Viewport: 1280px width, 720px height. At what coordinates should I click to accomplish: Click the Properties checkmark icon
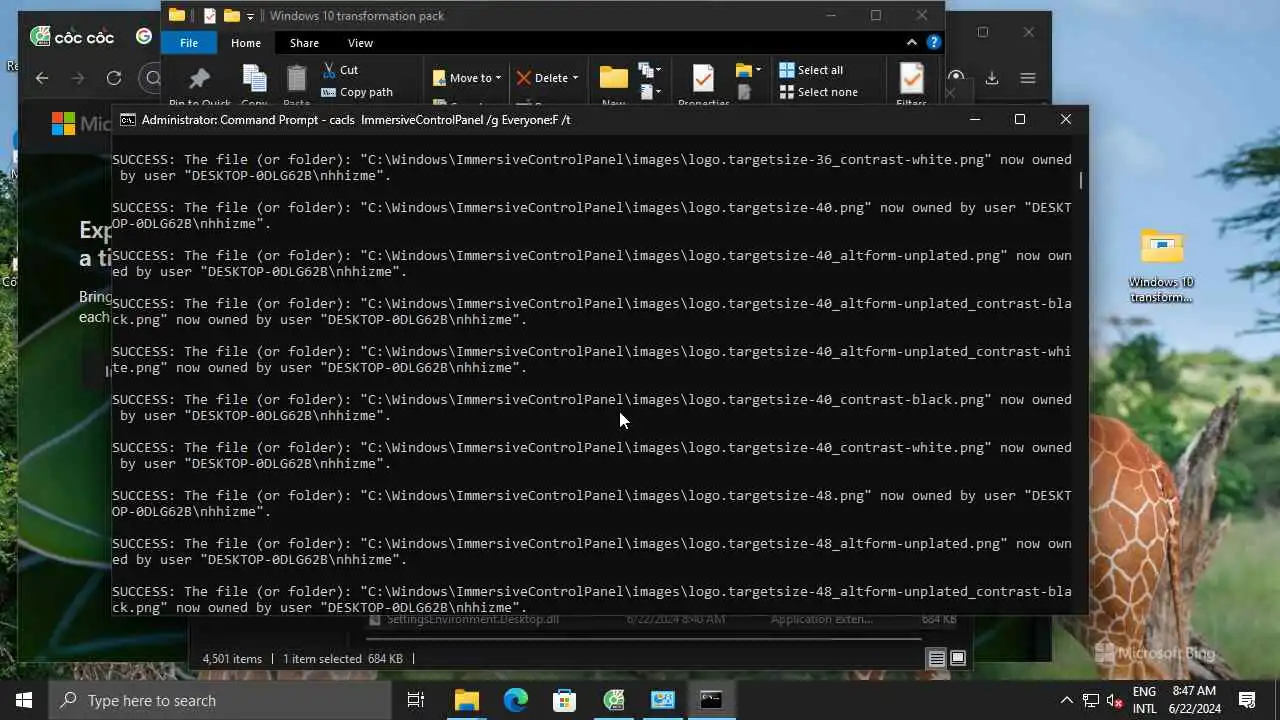coord(703,78)
